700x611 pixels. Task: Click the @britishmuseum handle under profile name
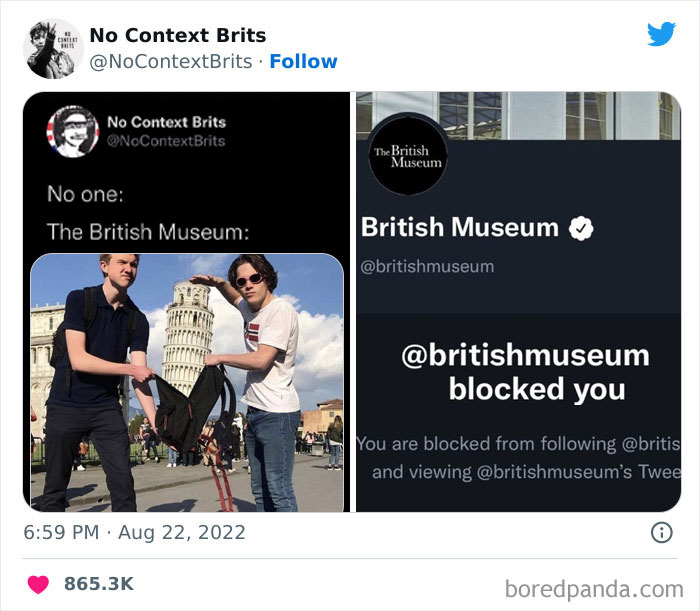click(427, 266)
